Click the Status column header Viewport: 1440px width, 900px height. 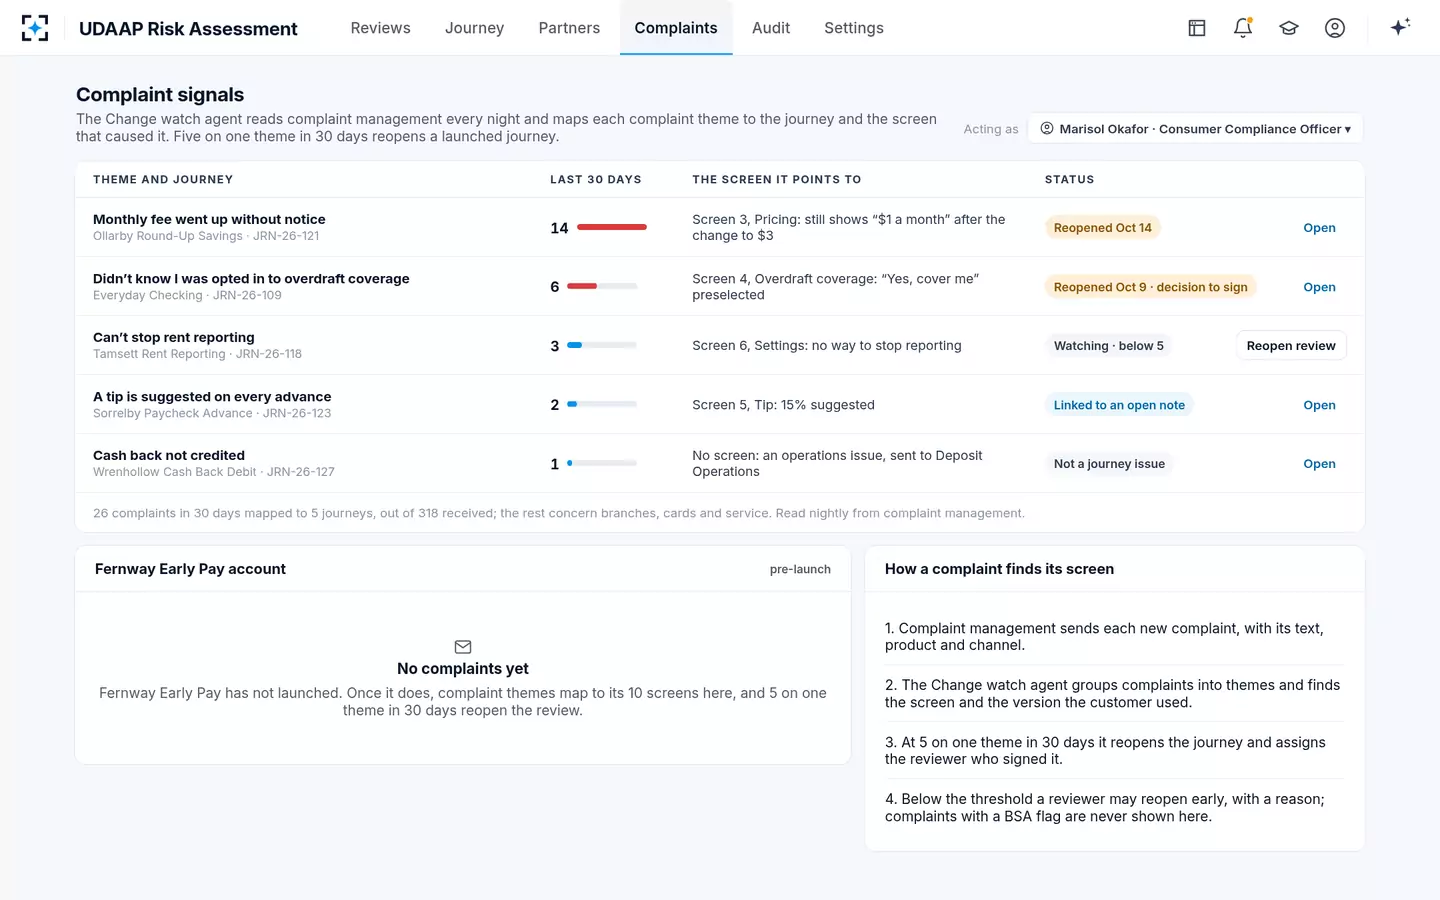pyautogui.click(x=1069, y=180)
